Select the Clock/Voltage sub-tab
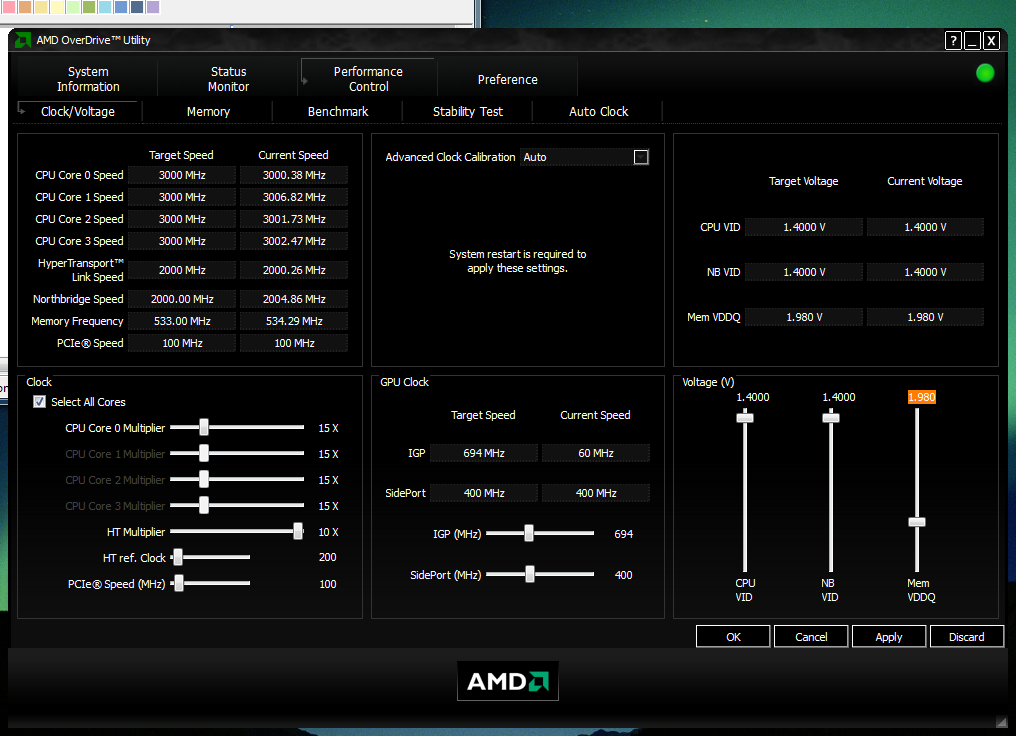Screen dimensions: 1016x736 pos(78,111)
